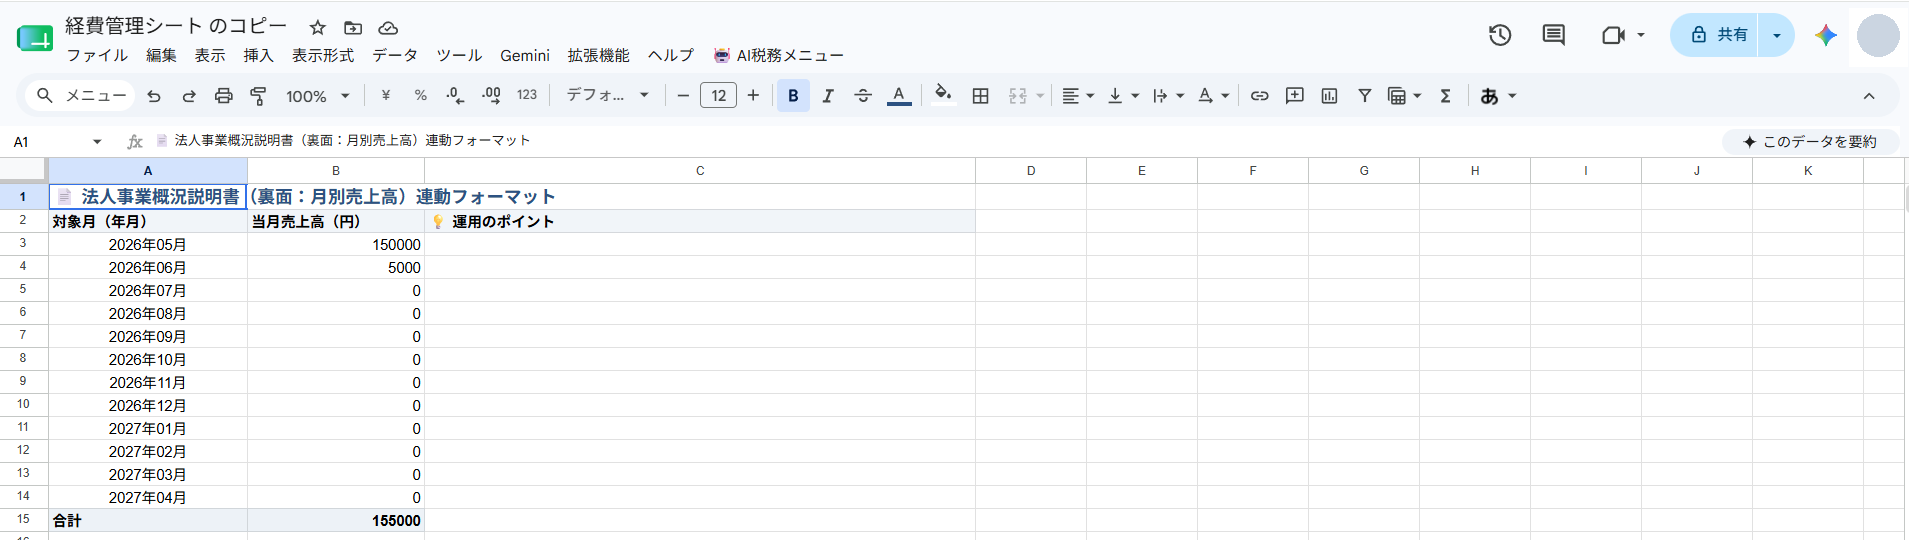Open the borders tool
The width and height of the screenshot is (1909, 540).
pos(981,96)
